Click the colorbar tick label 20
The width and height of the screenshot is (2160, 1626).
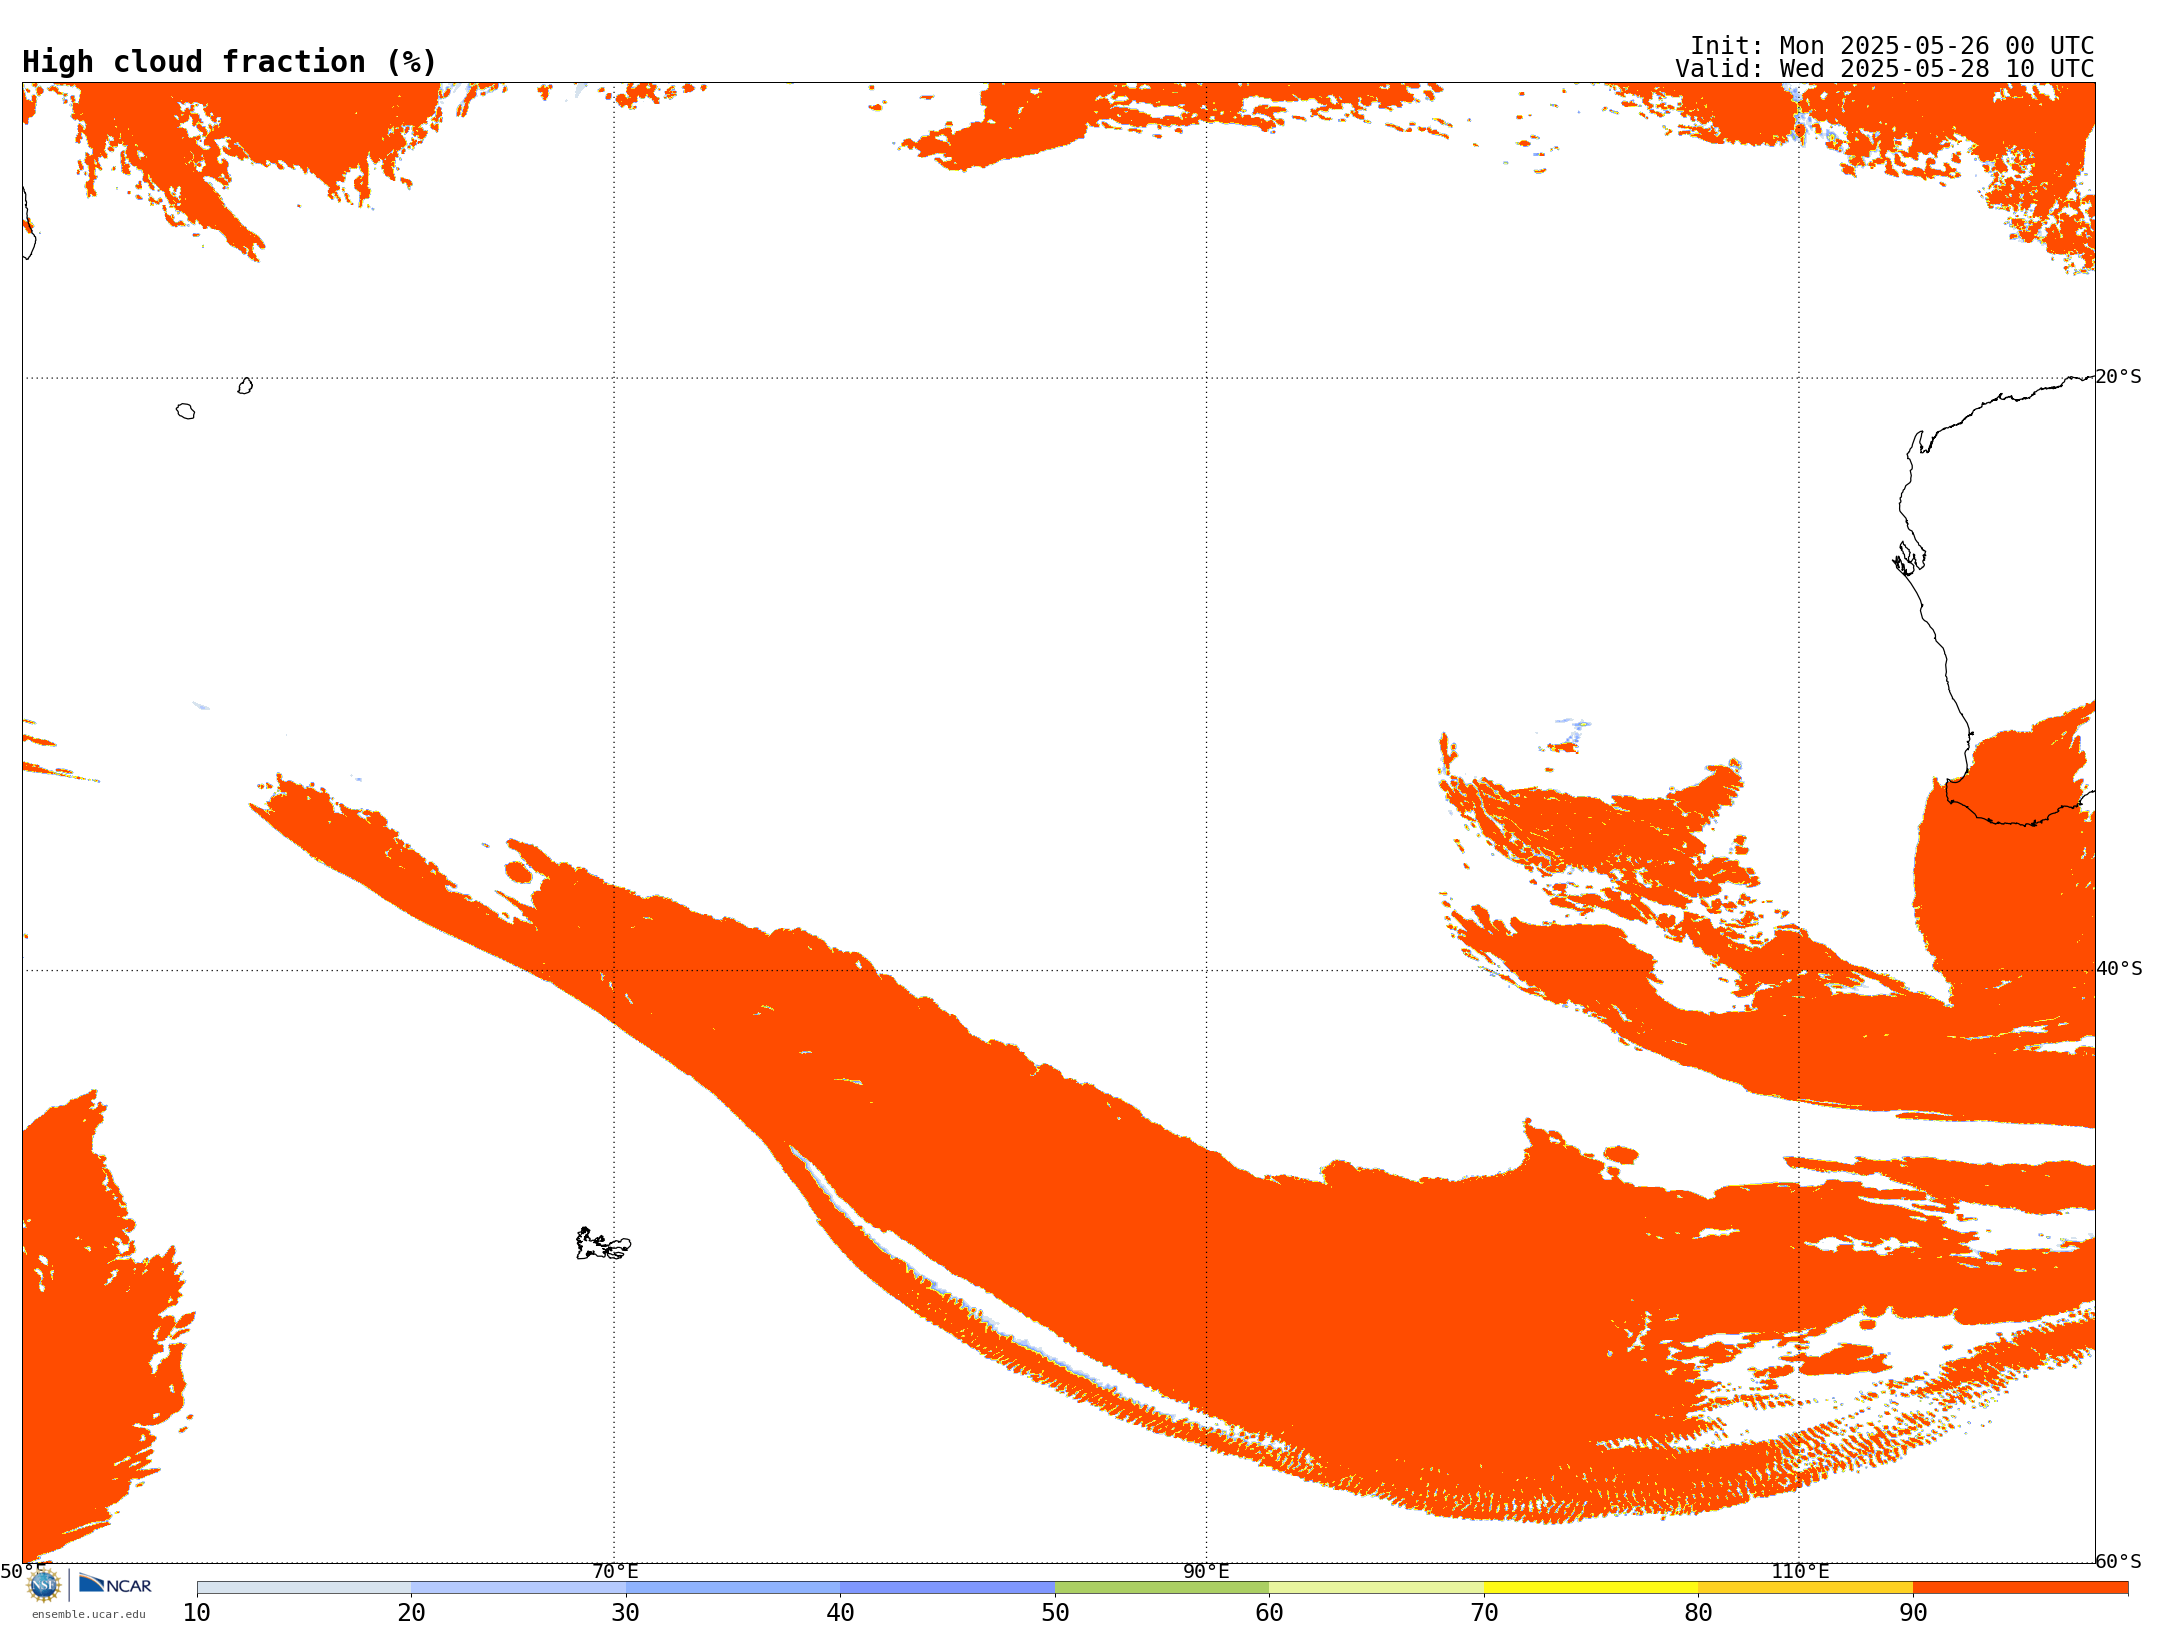click(x=411, y=1612)
